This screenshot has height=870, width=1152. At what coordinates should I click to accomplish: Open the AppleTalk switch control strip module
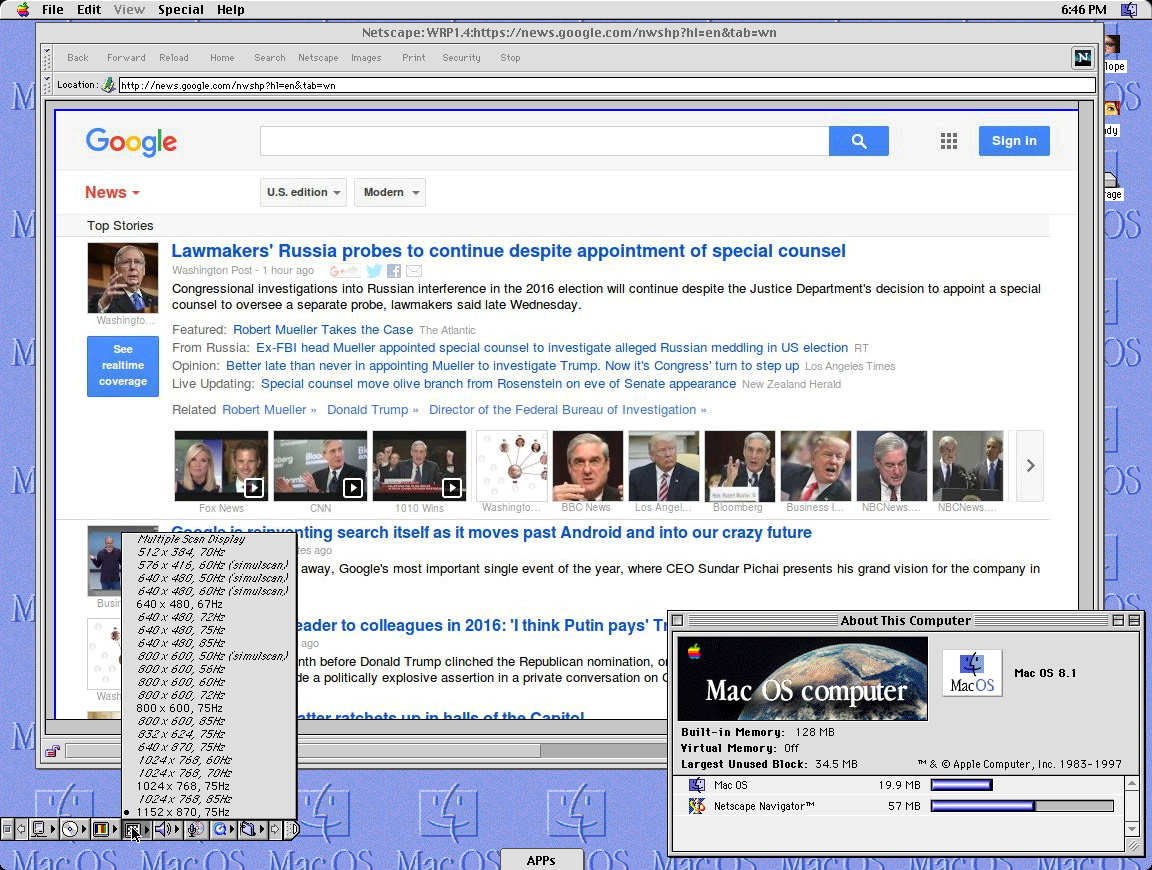point(44,830)
